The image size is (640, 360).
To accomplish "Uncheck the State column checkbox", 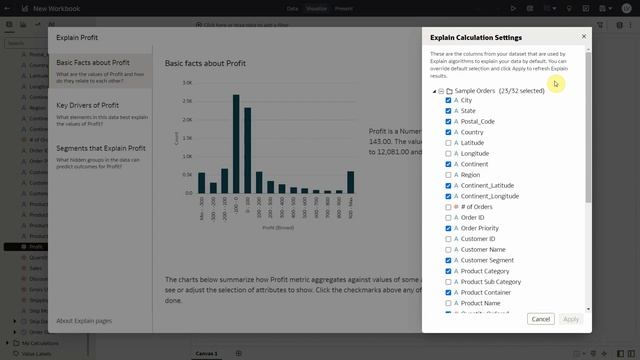I will (x=448, y=111).
